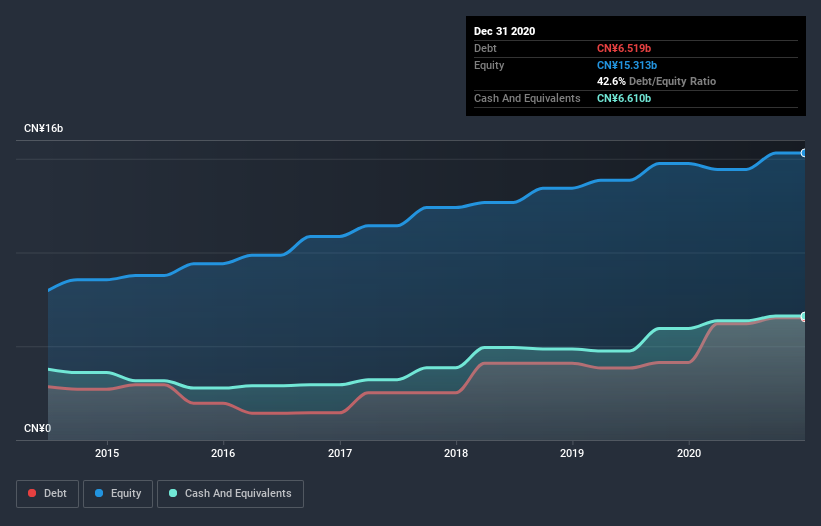Image resolution: width=821 pixels, height=526 pixels.
Task: Click the 2015 x-axis label
Action: pyautogui.click(x=107, y=453)
